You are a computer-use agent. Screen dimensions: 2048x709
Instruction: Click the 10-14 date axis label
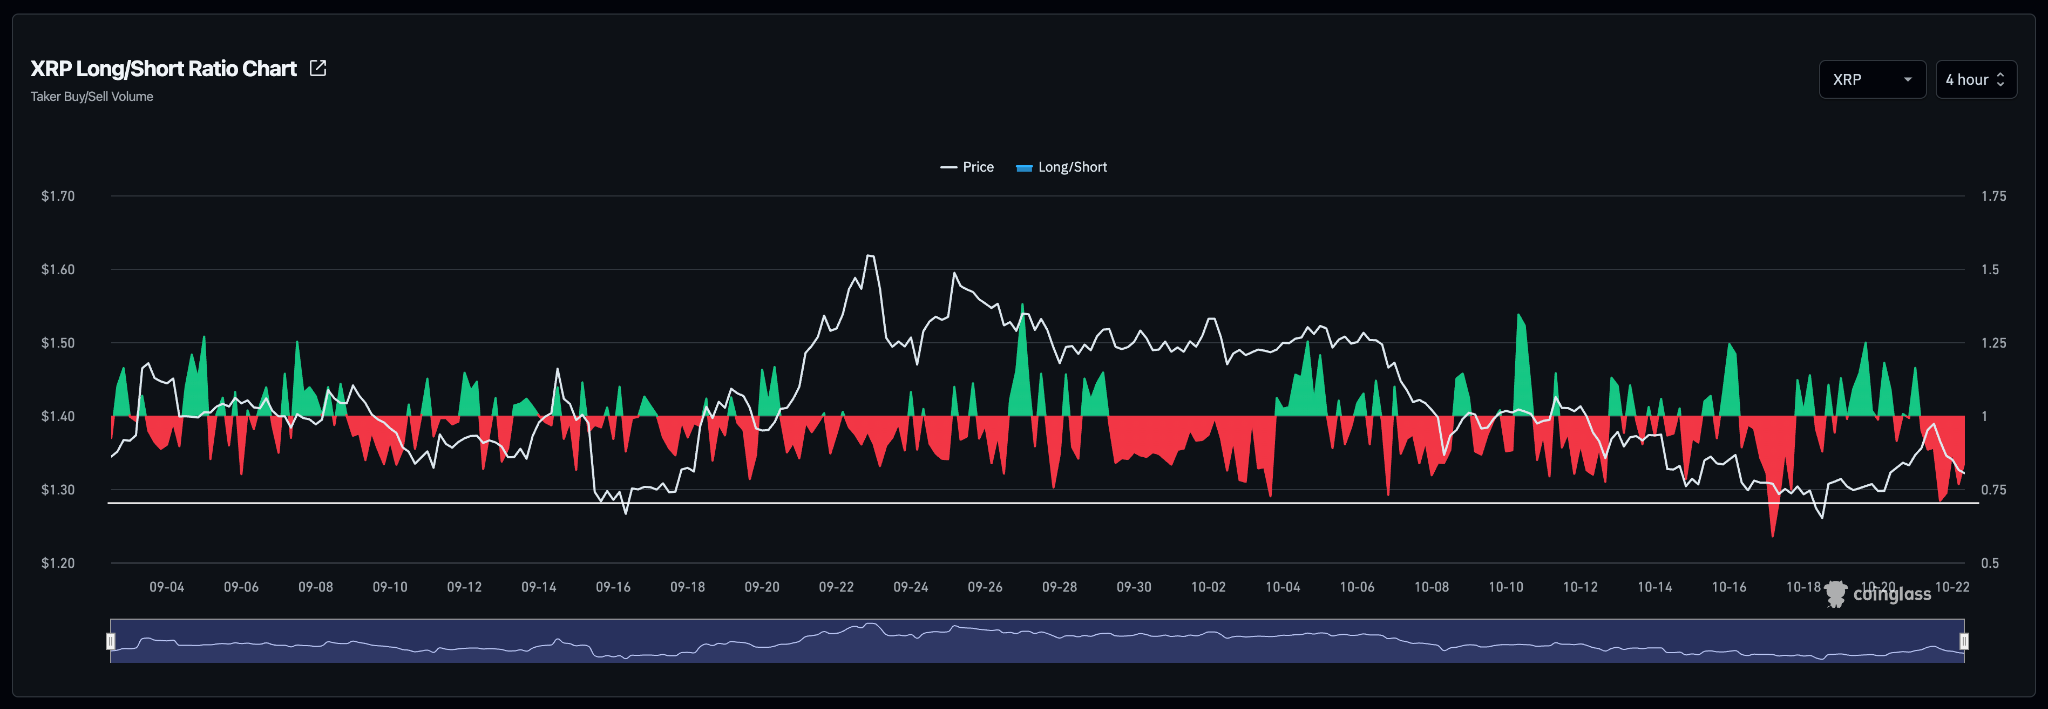1655,587
